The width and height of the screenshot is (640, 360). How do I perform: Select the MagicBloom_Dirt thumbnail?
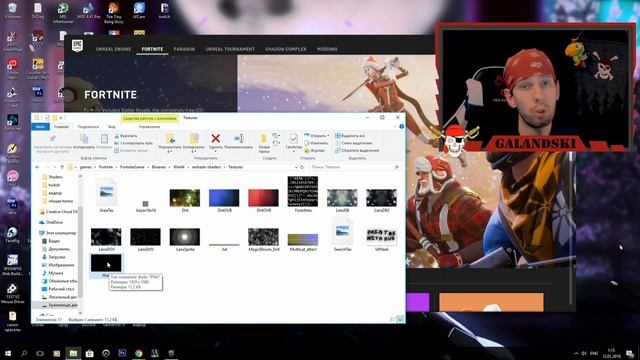click(263, 237)
